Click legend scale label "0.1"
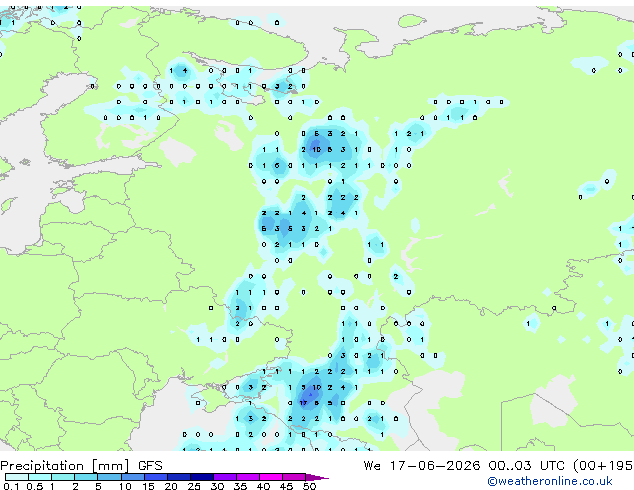 point(11,486)
